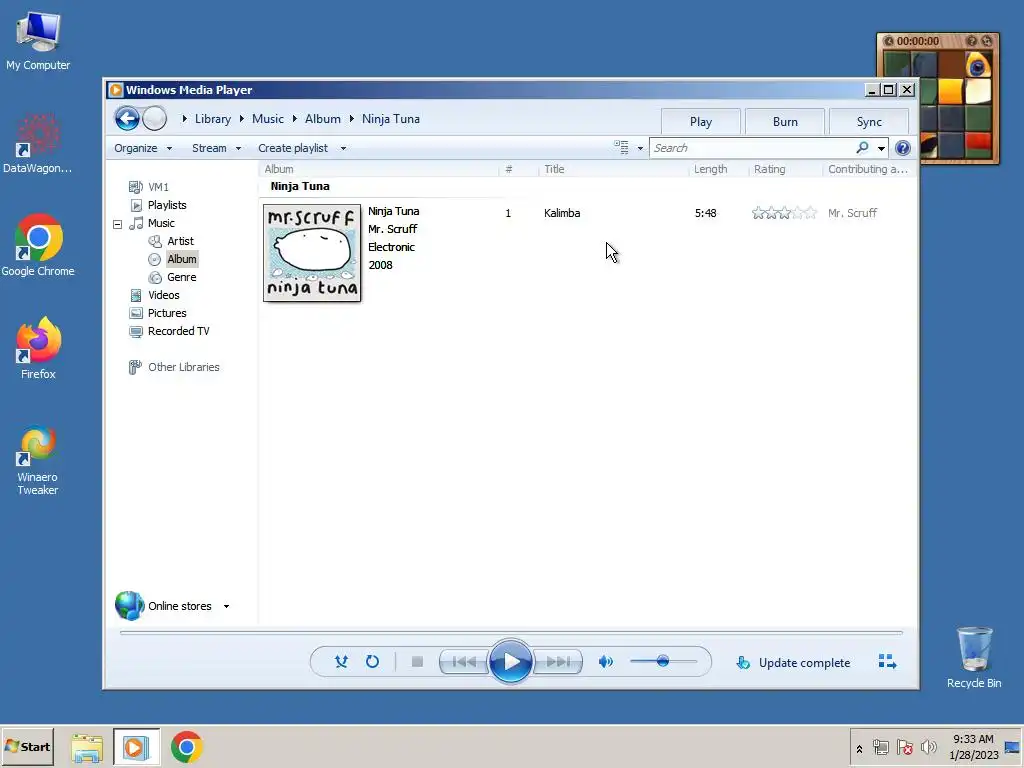Skip to the previous track
The height and width of the screenshot is (768, 1024).
pos(464,662)
